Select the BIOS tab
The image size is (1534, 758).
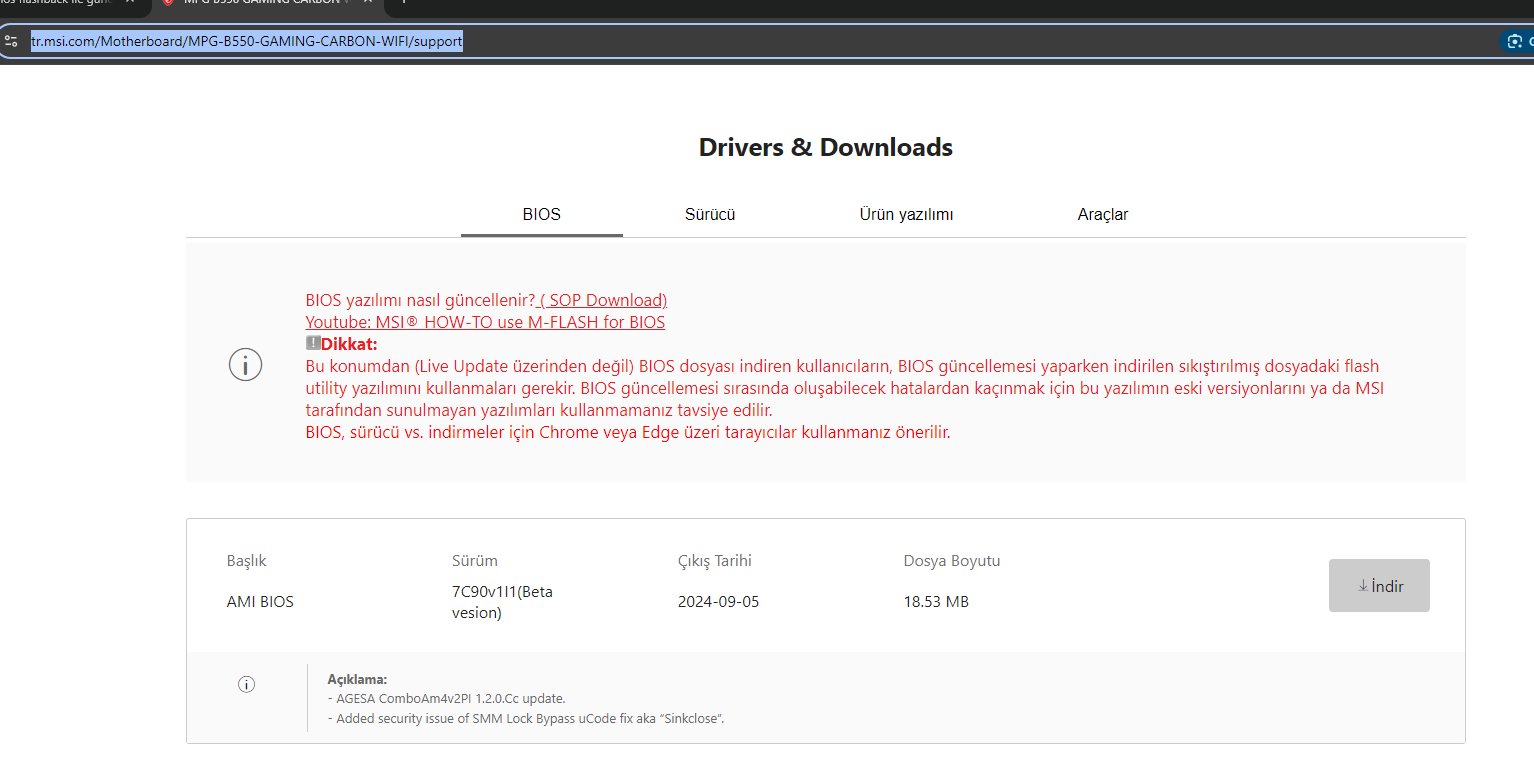click(542, 215)
